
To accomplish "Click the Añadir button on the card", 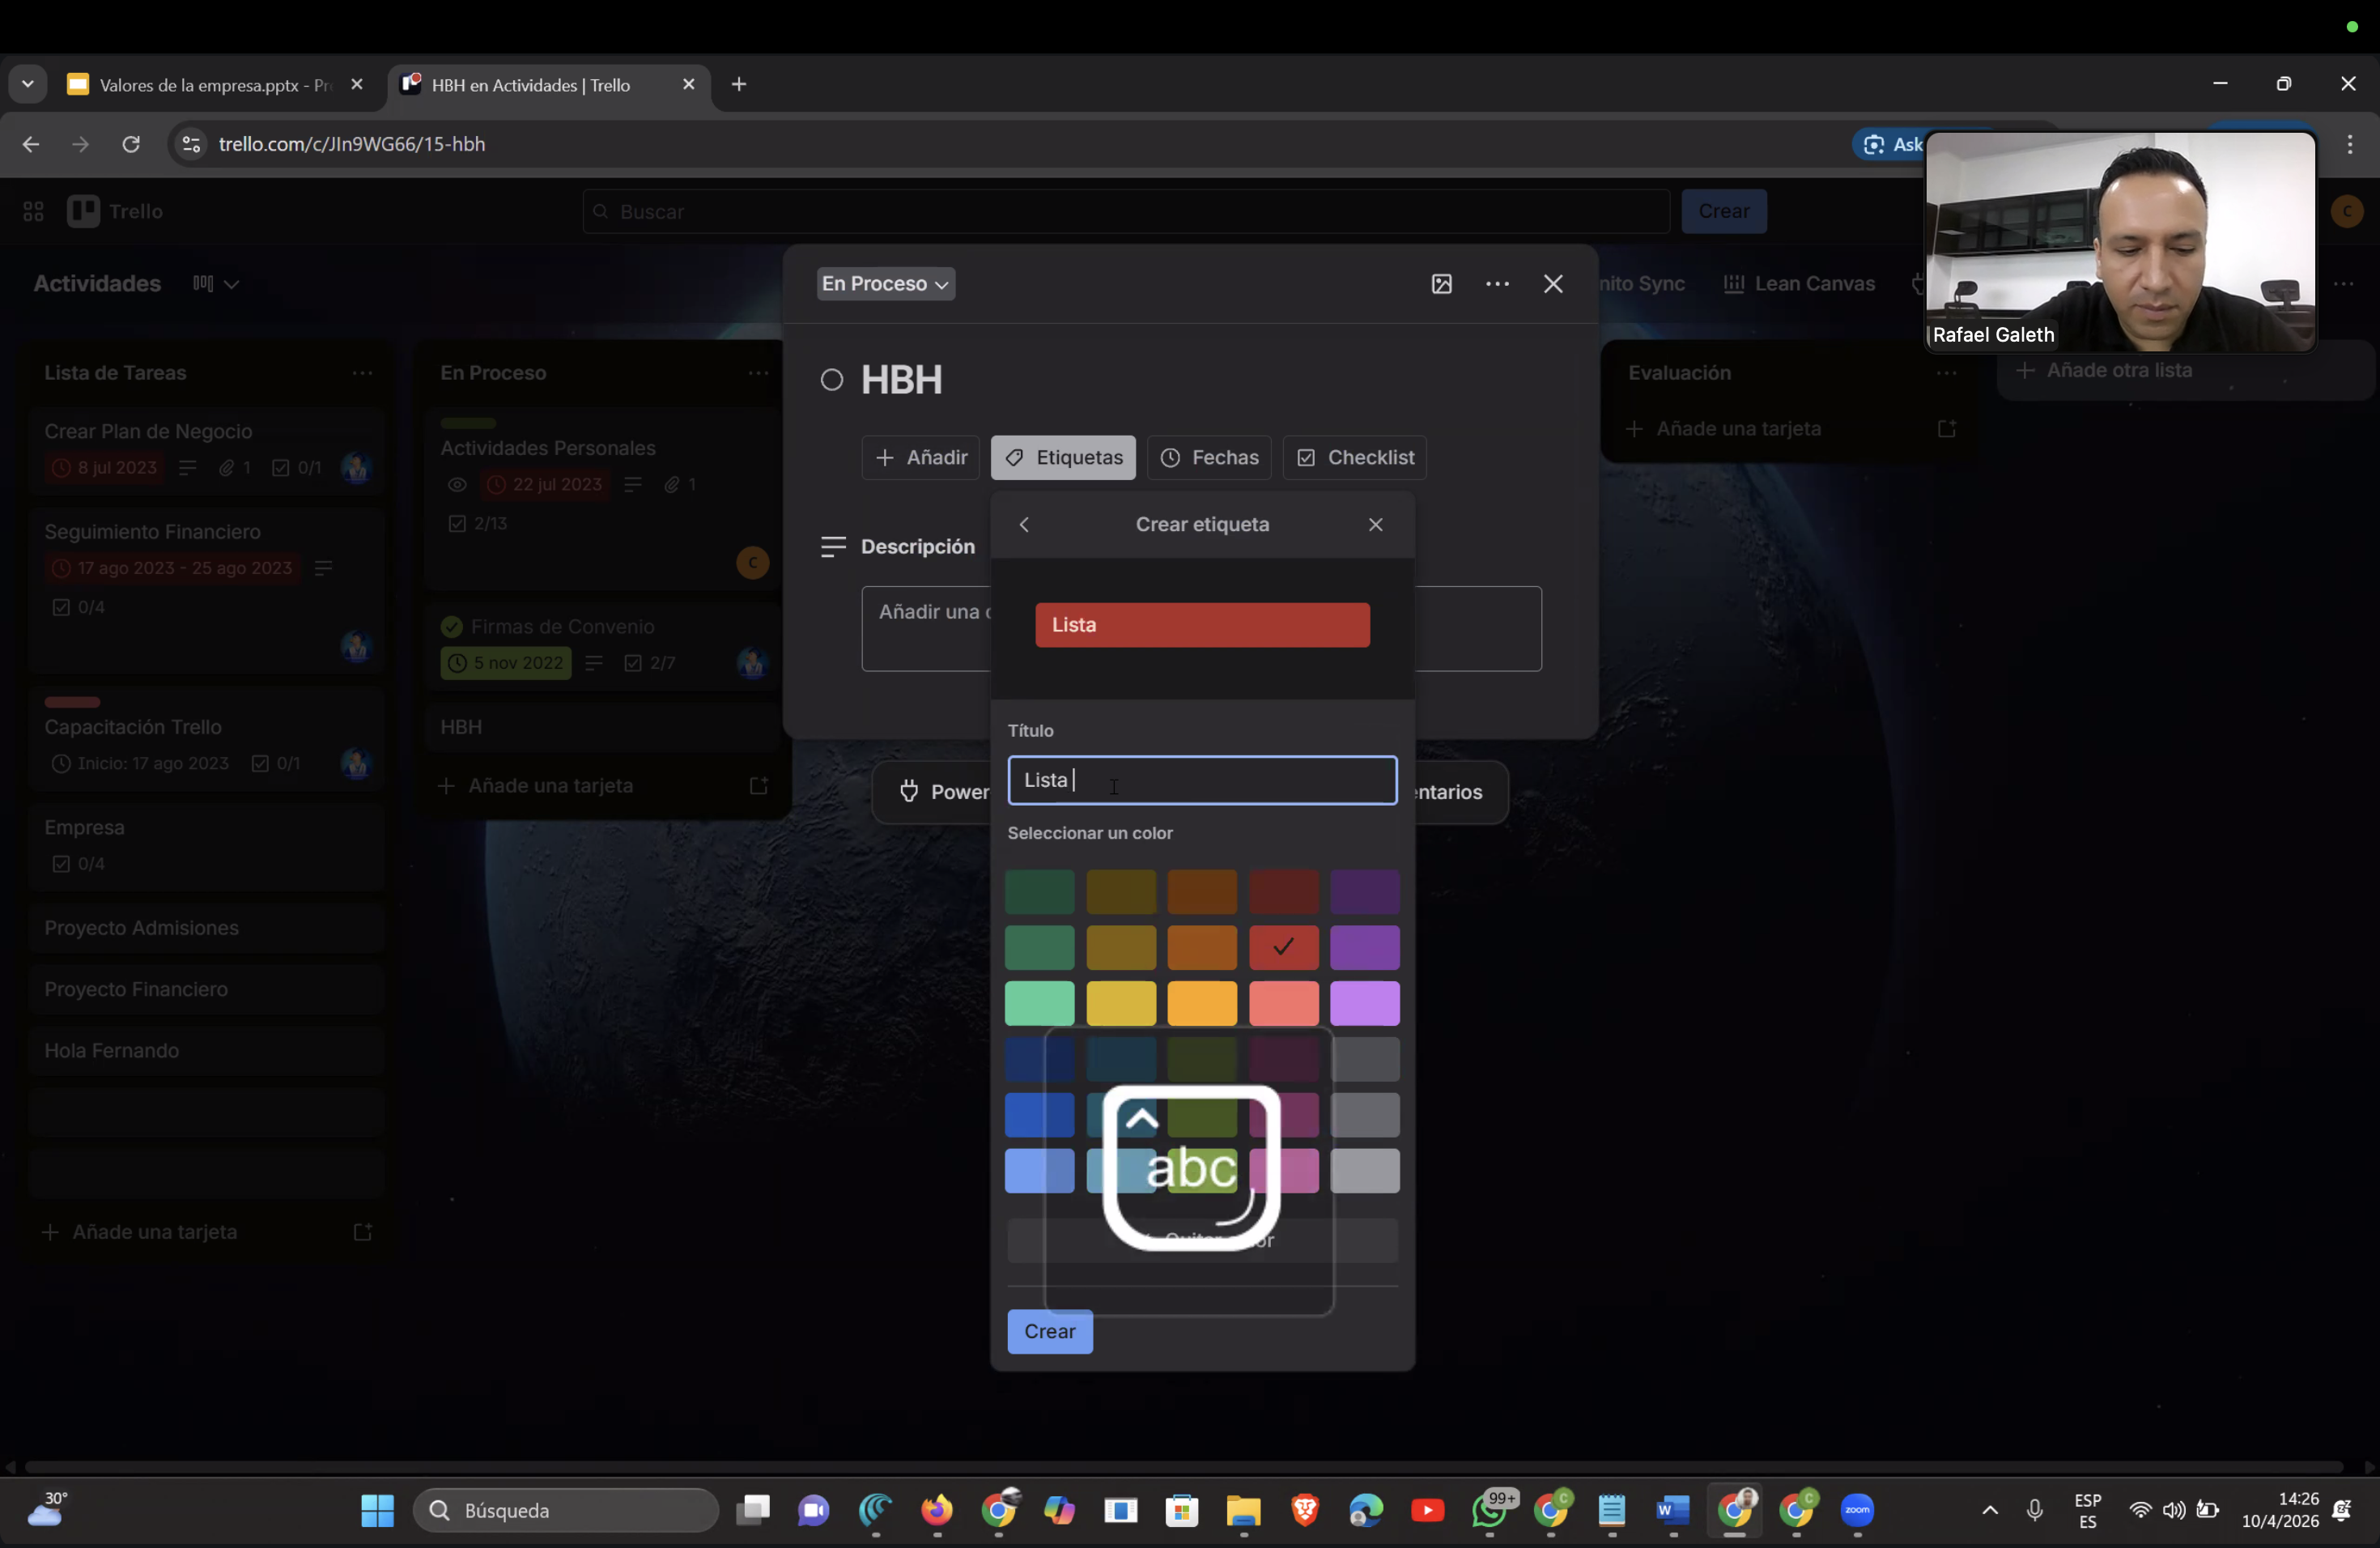I will (920, 457).
